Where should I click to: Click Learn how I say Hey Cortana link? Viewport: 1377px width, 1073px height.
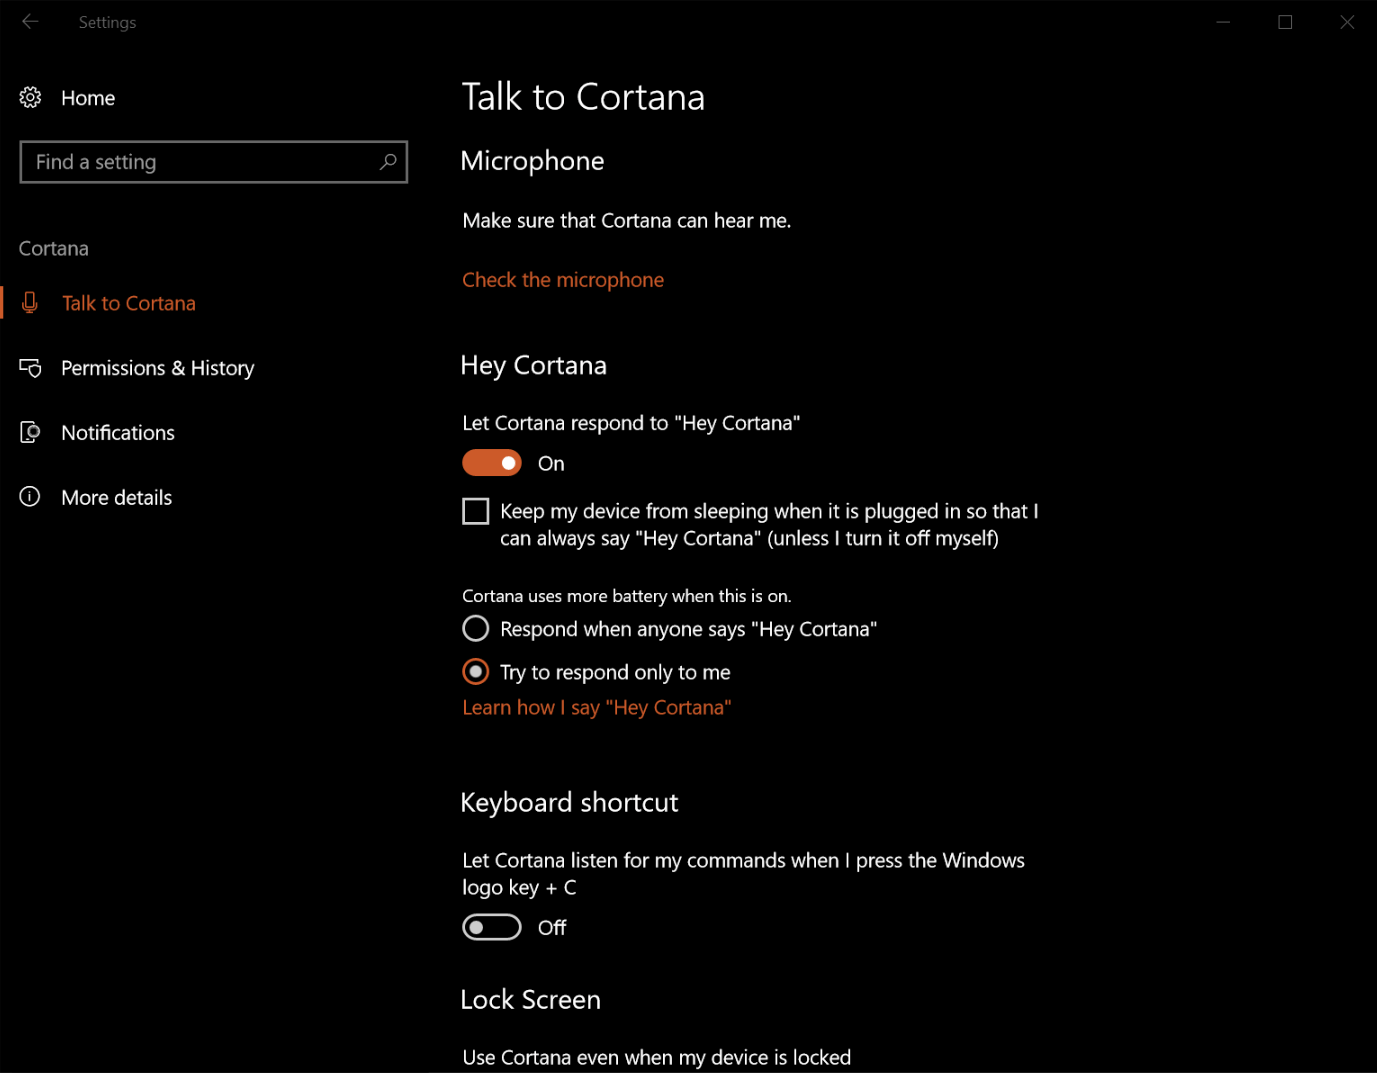pos(597,707)
